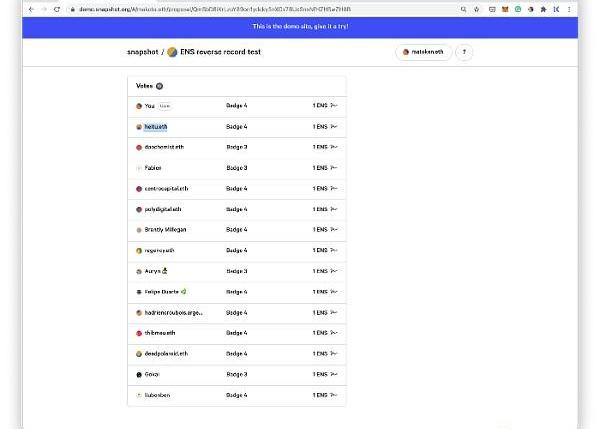Open the vote receipt icon for Fabien
This screenshot has height=429, width=600.
point(334,168)
